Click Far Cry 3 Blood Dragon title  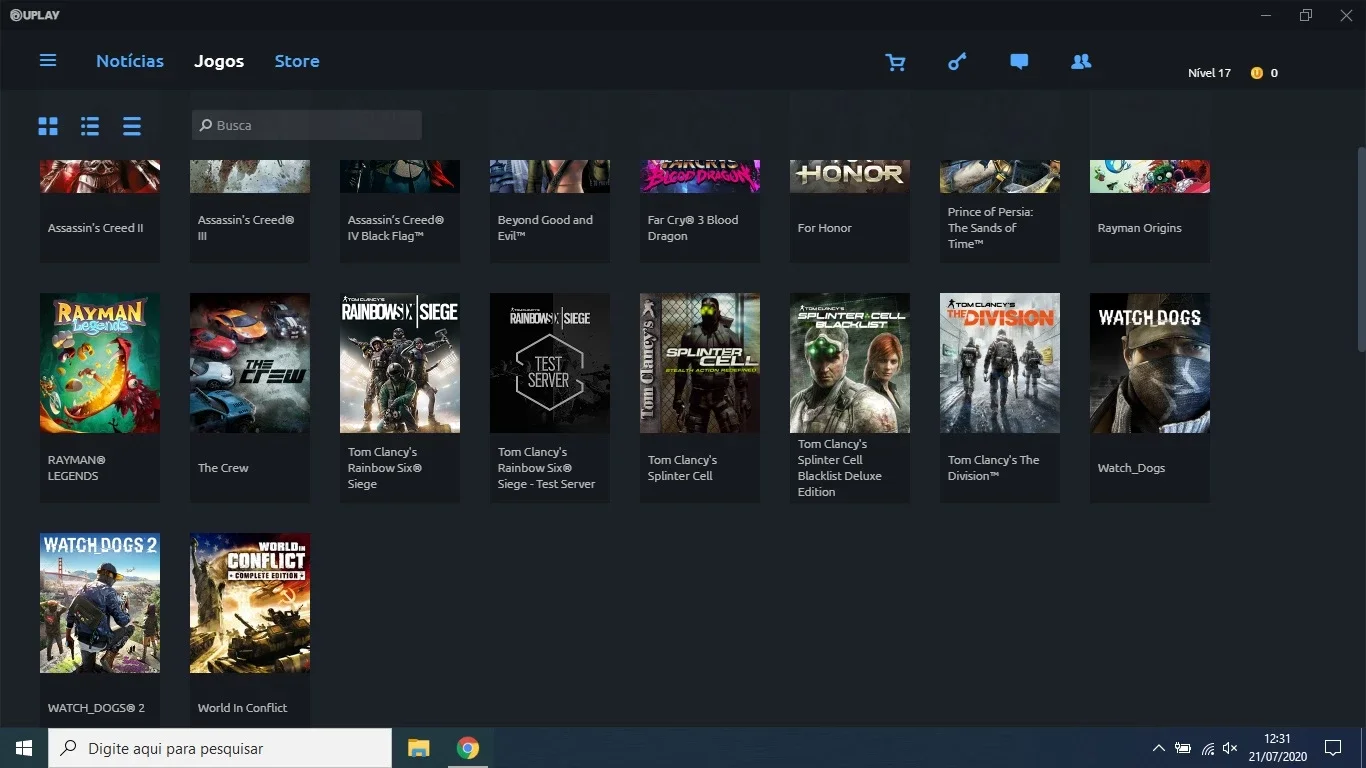693,228
